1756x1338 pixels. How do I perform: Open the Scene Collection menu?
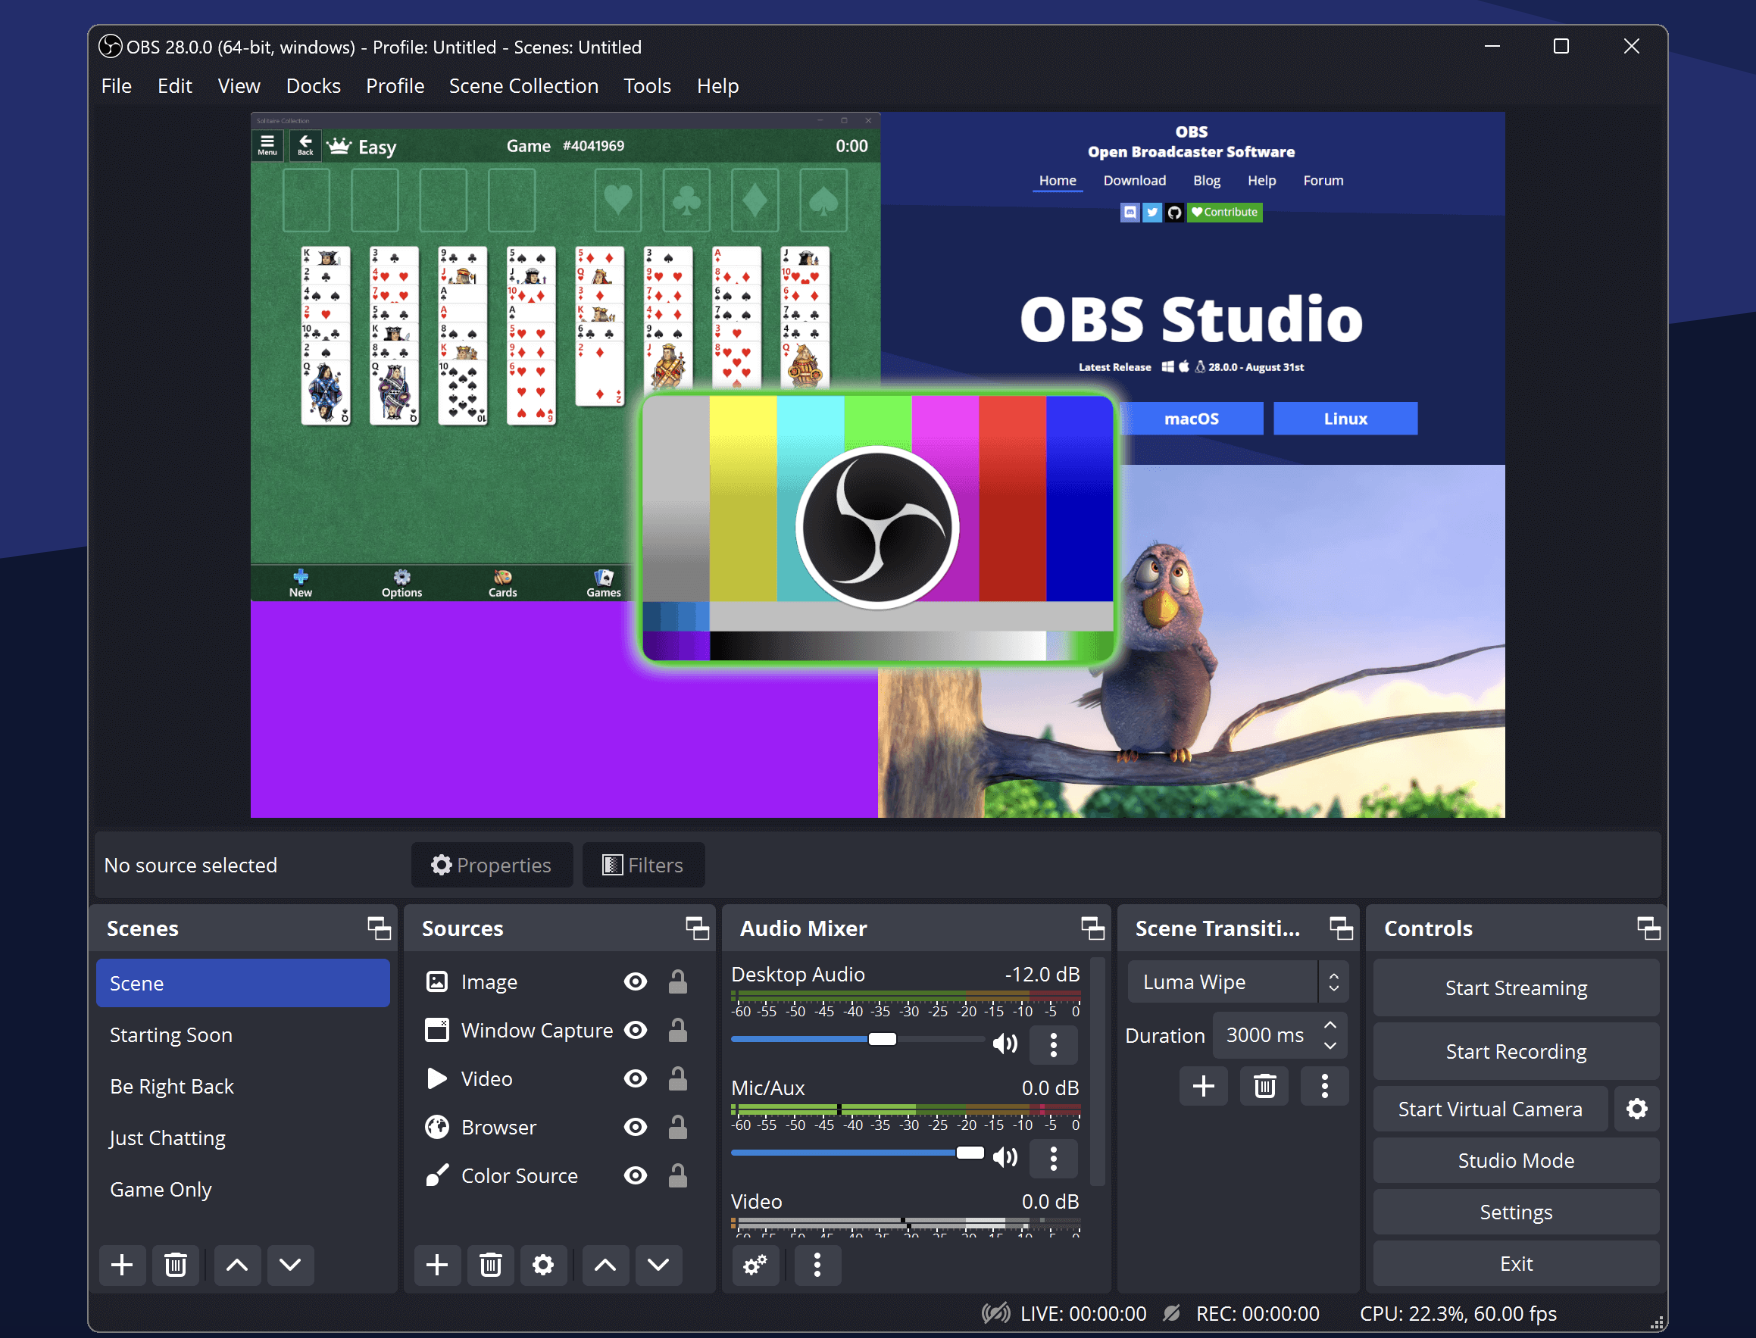click(523, 86)
